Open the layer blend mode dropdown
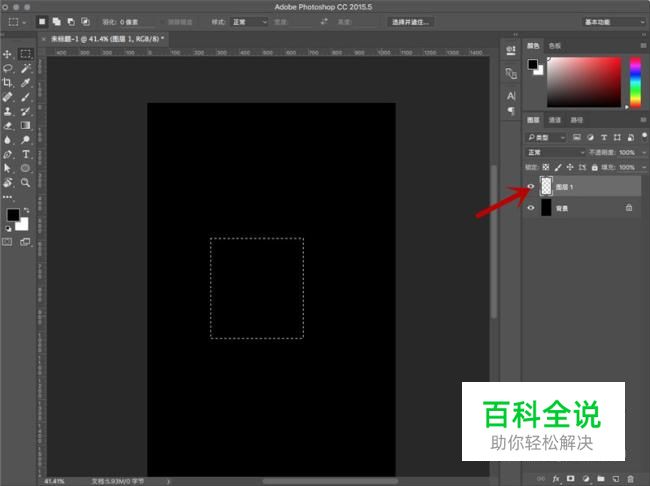 555,153
